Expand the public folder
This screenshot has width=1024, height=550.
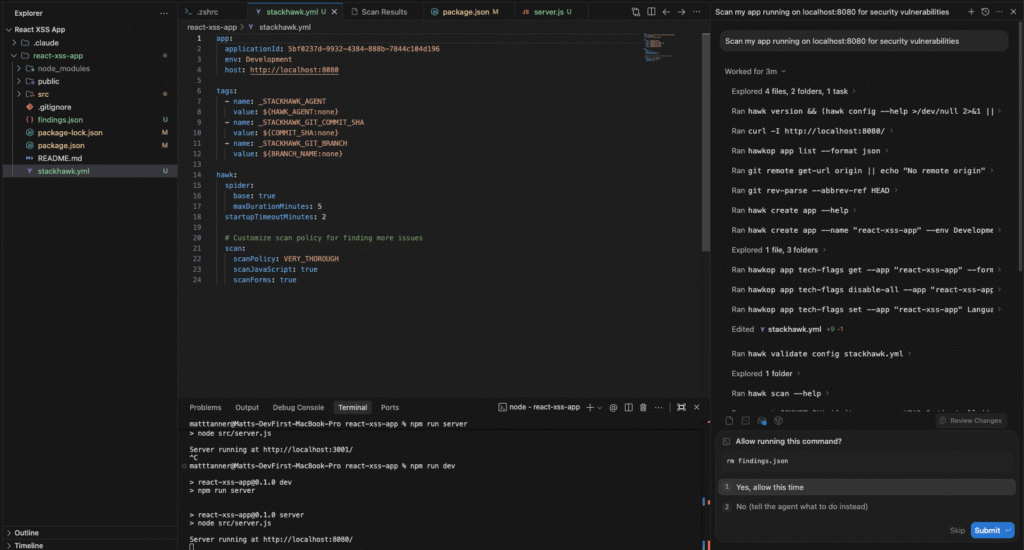(x=19, y=81)
